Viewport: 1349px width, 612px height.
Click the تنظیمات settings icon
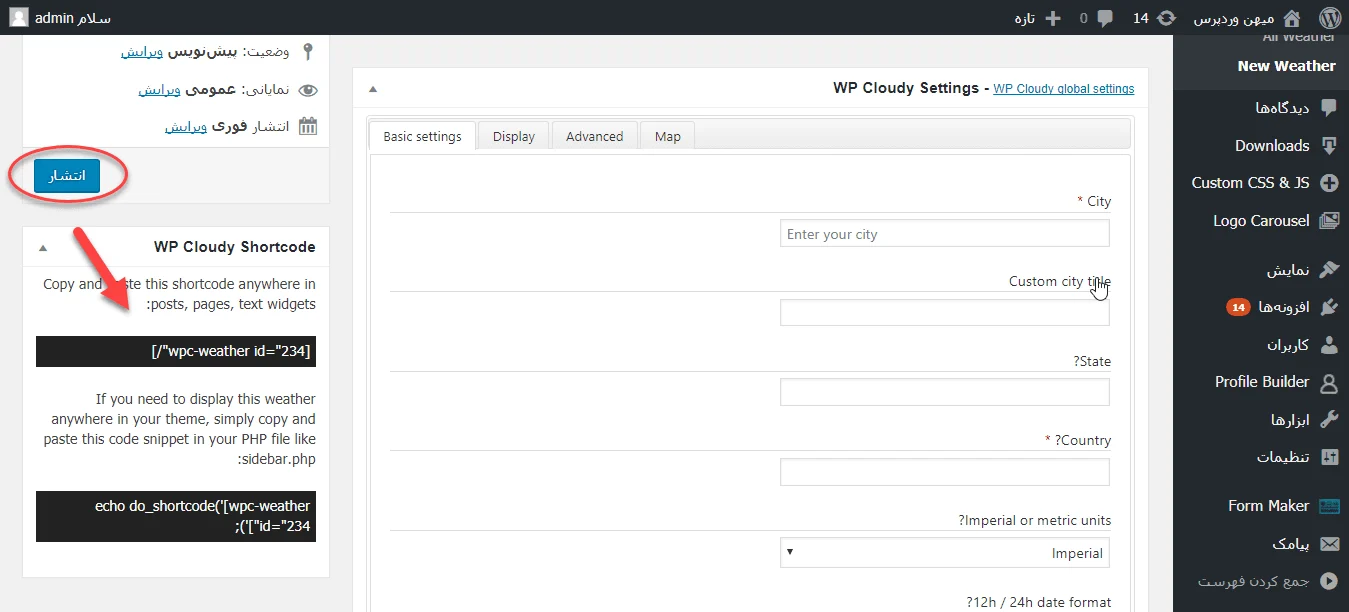(1328, 457)
